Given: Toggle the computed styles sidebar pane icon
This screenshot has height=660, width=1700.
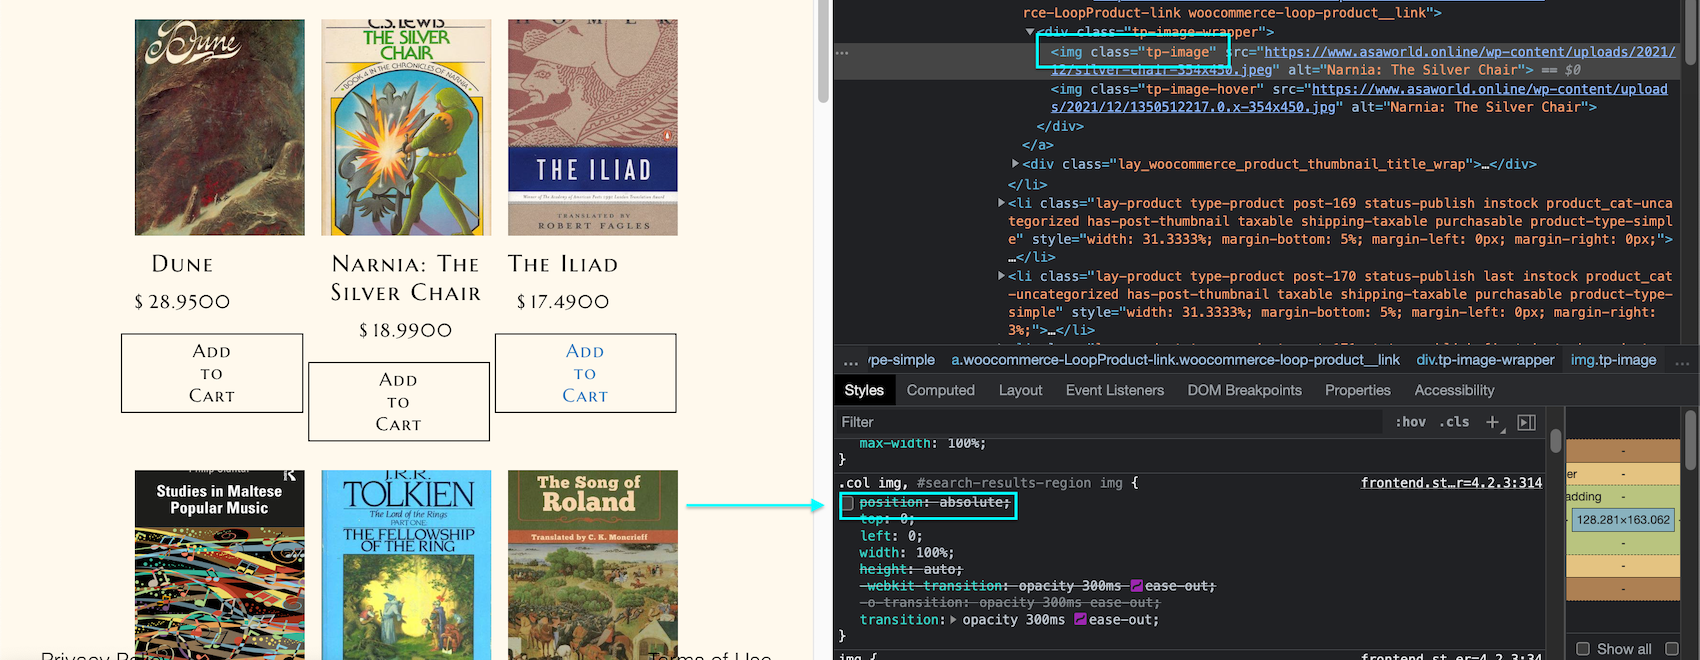Looking at the screenshot, I should (1526, 422).
